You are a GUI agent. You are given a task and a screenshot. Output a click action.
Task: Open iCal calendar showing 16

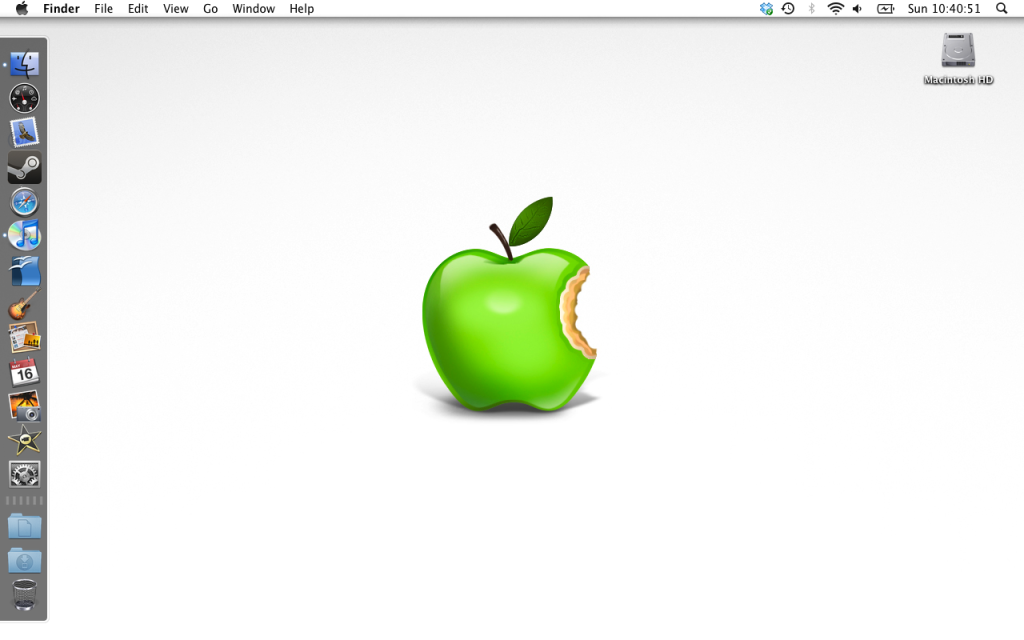click(x=25, y=372)
